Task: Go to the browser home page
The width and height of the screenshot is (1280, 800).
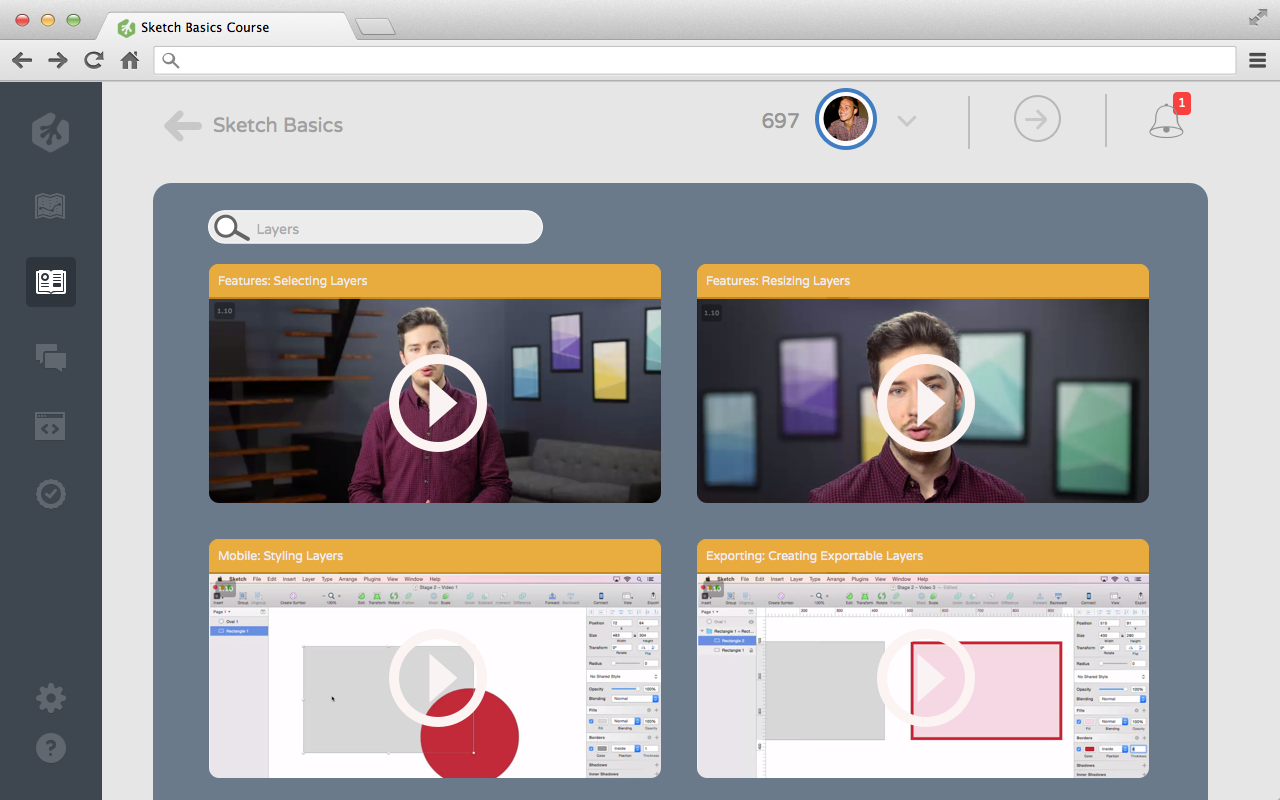Action: coord(130,60)
